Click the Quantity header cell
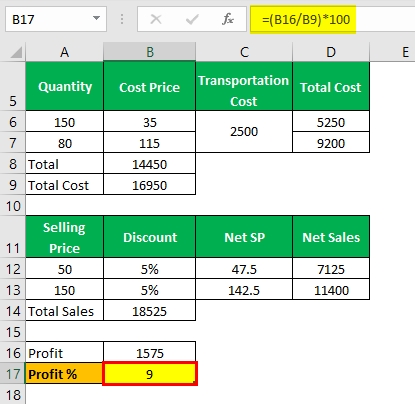The width and height of the screenshot is (415, 404). (65, 86)
